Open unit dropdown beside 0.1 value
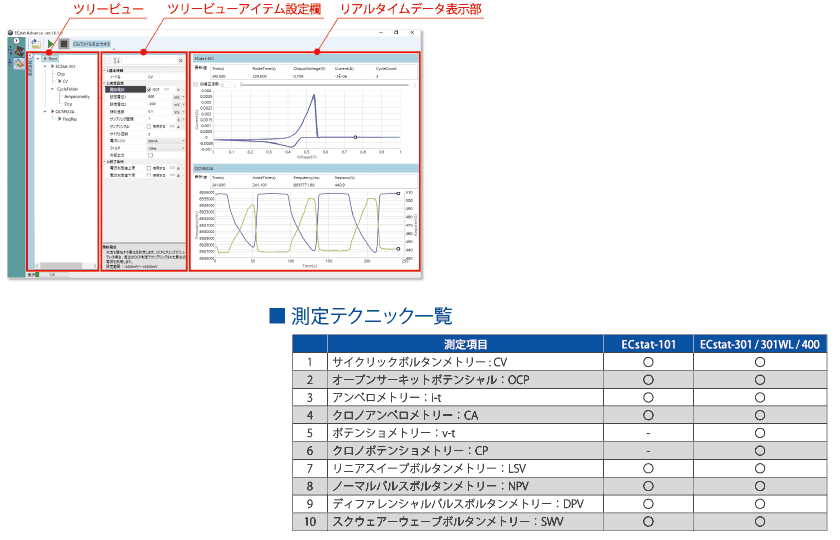Viewport: 840px width, 540px height. 178,112
